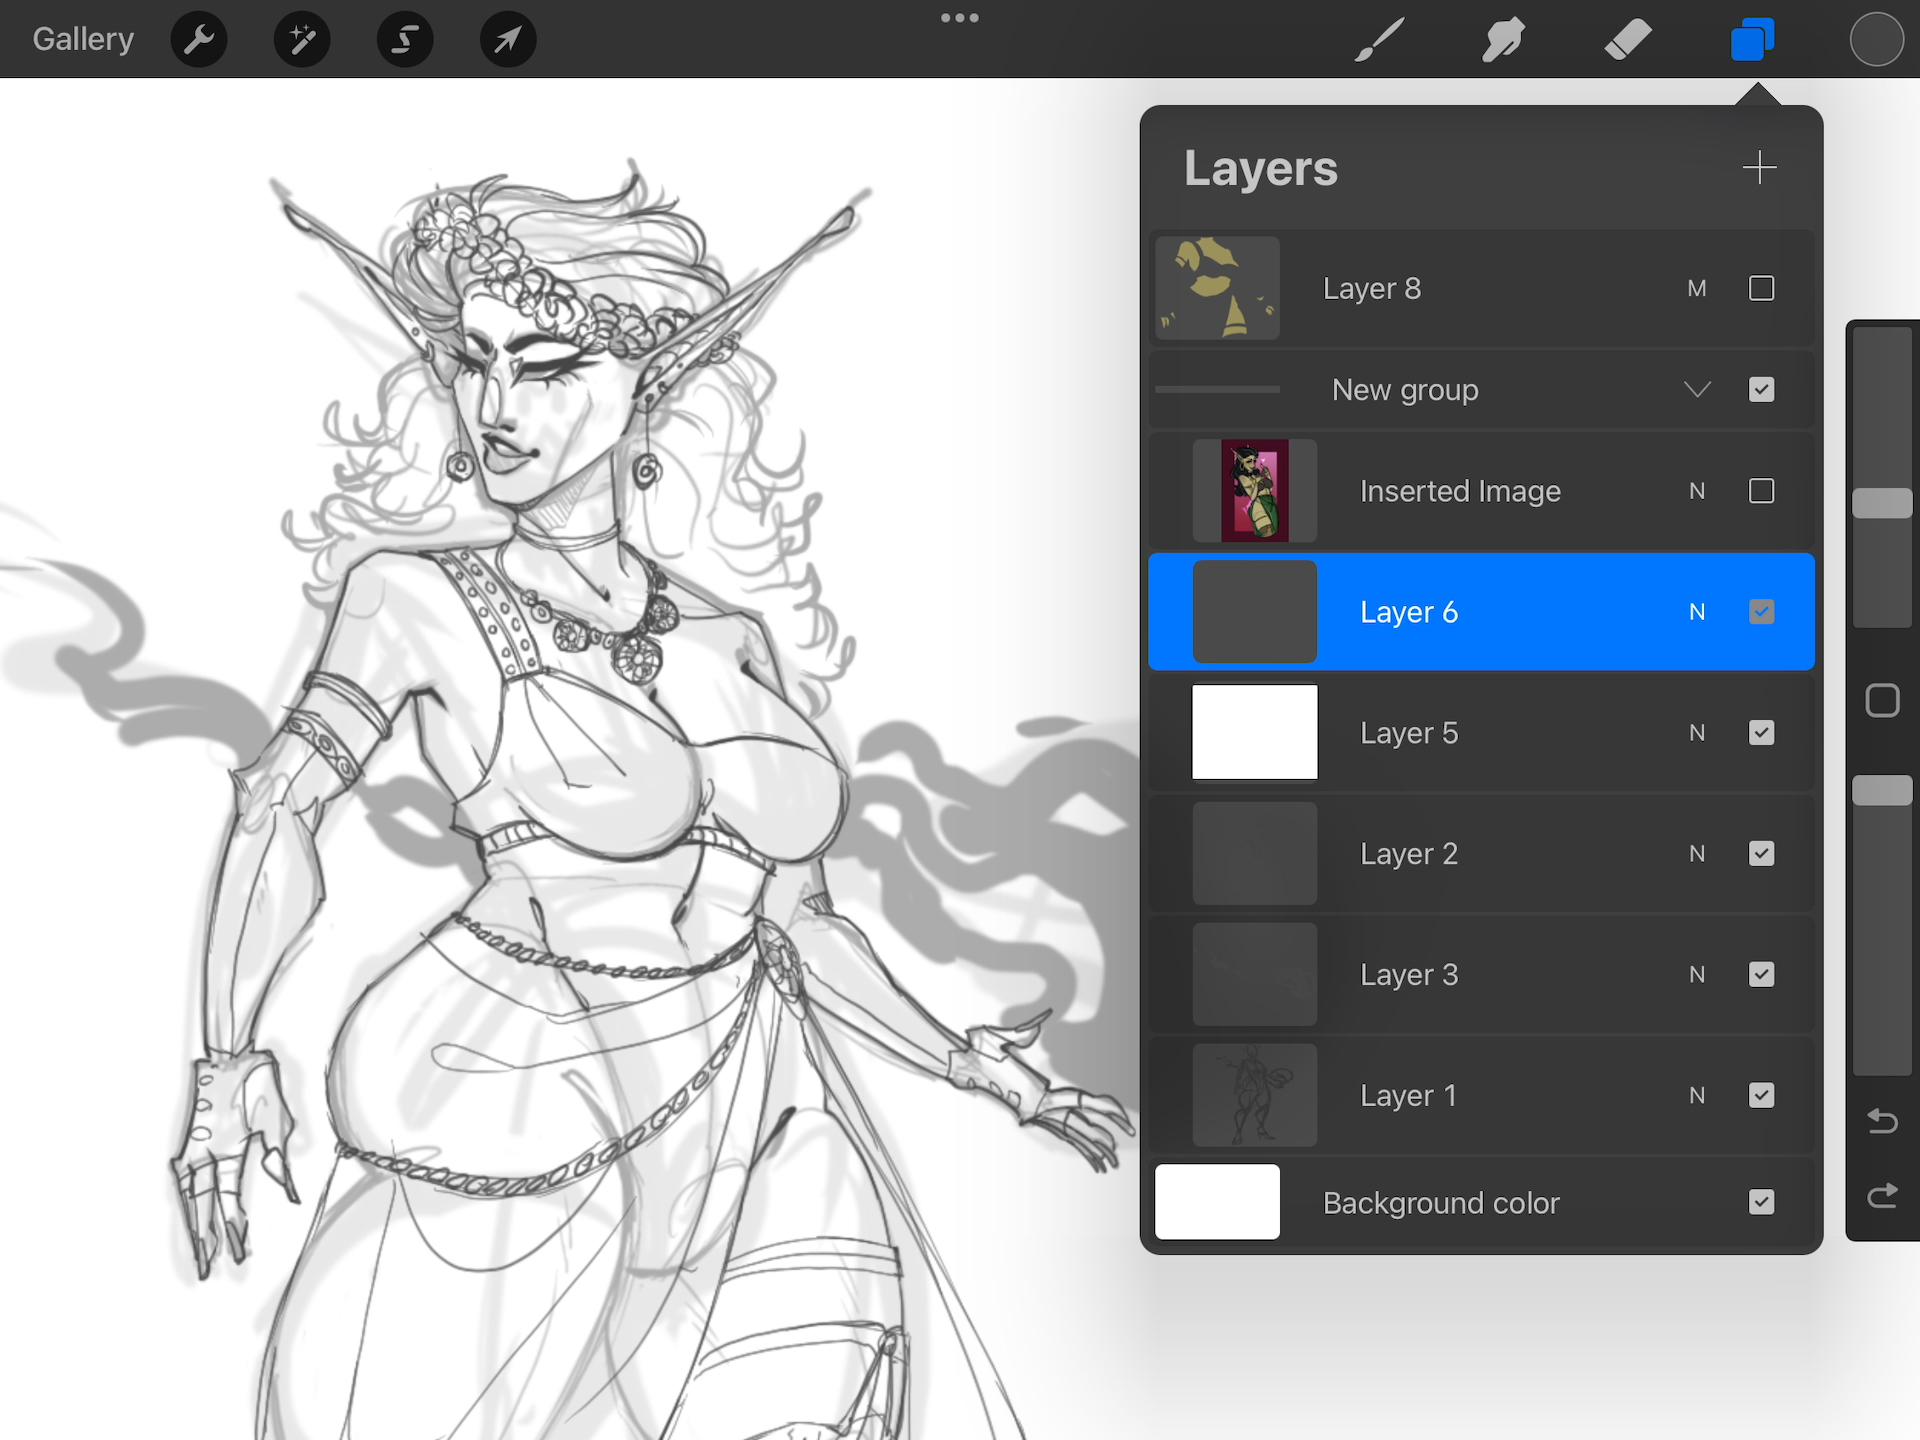Open blend mode N for Layer 2
The width and height of the screenshot is (1920, 1440).
pyautogui.click(x=1697, y=854)
